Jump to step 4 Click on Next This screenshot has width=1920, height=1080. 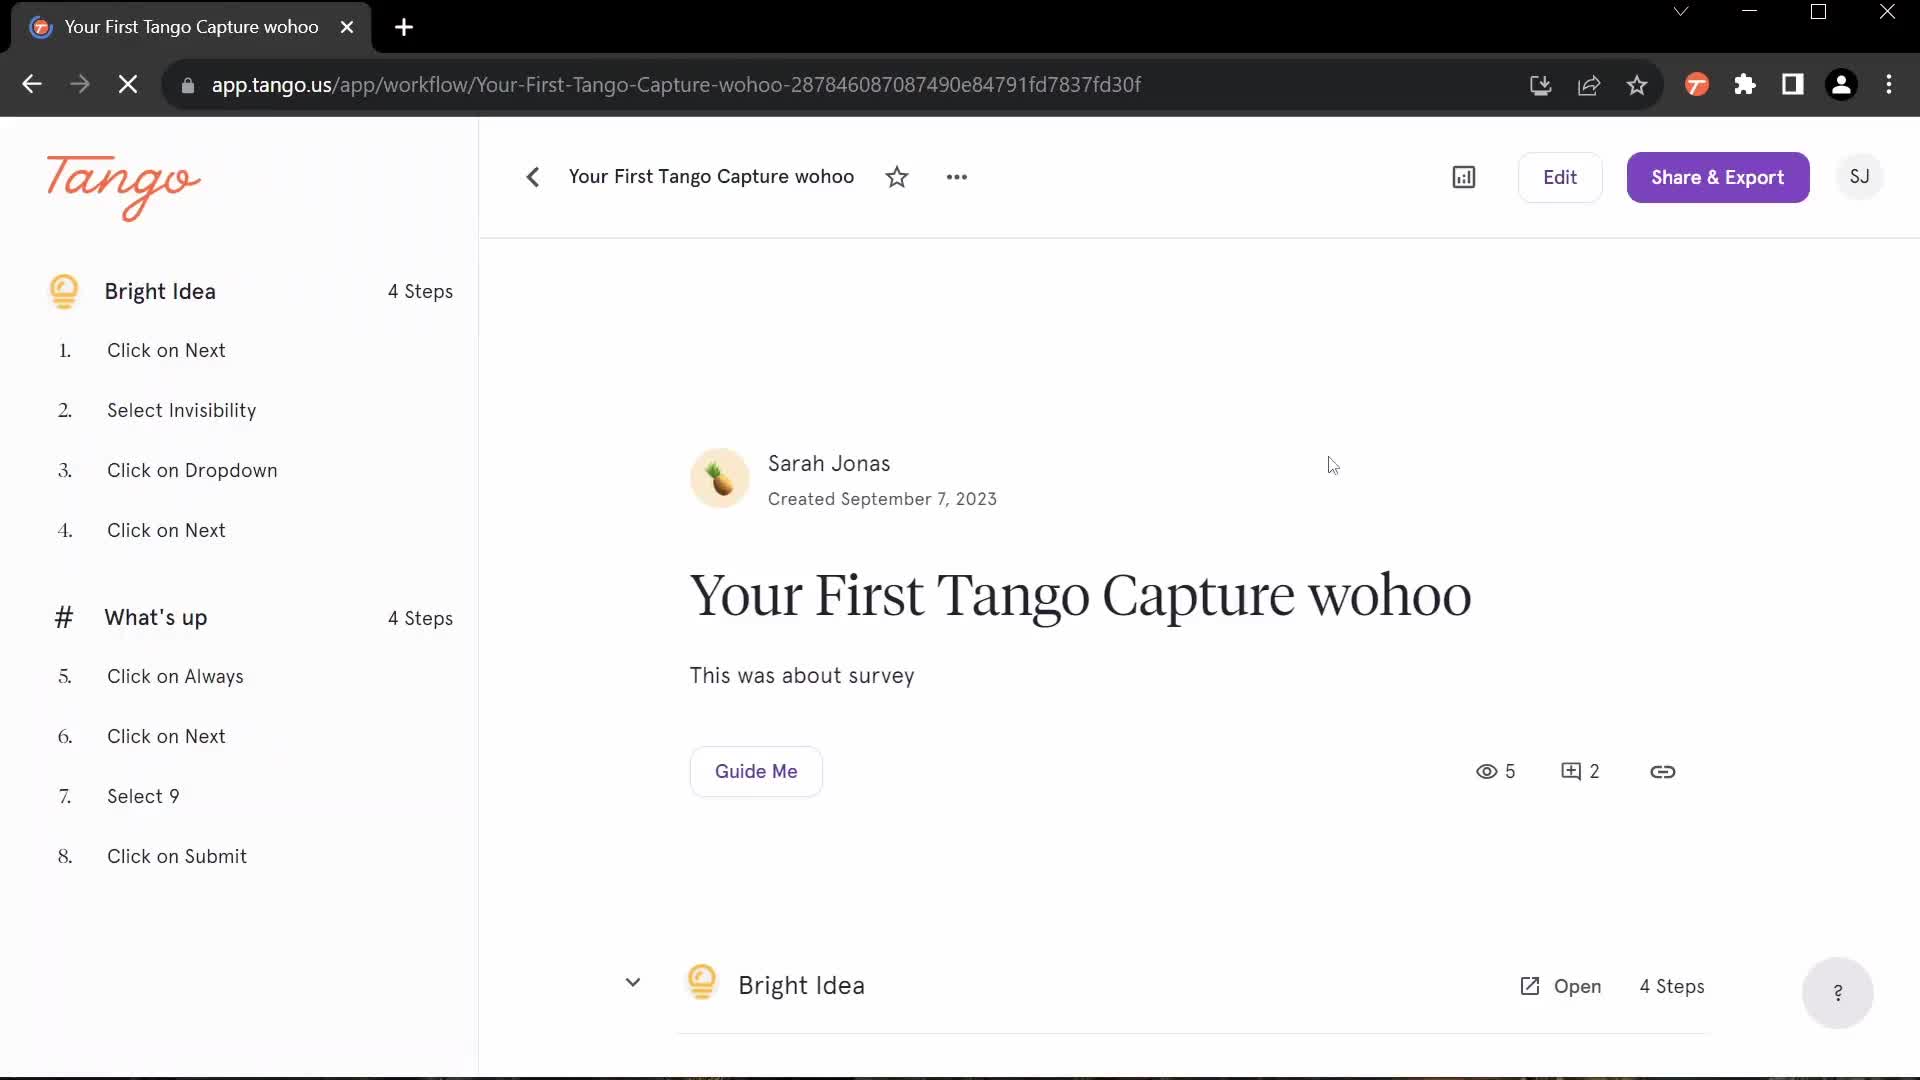166,530
